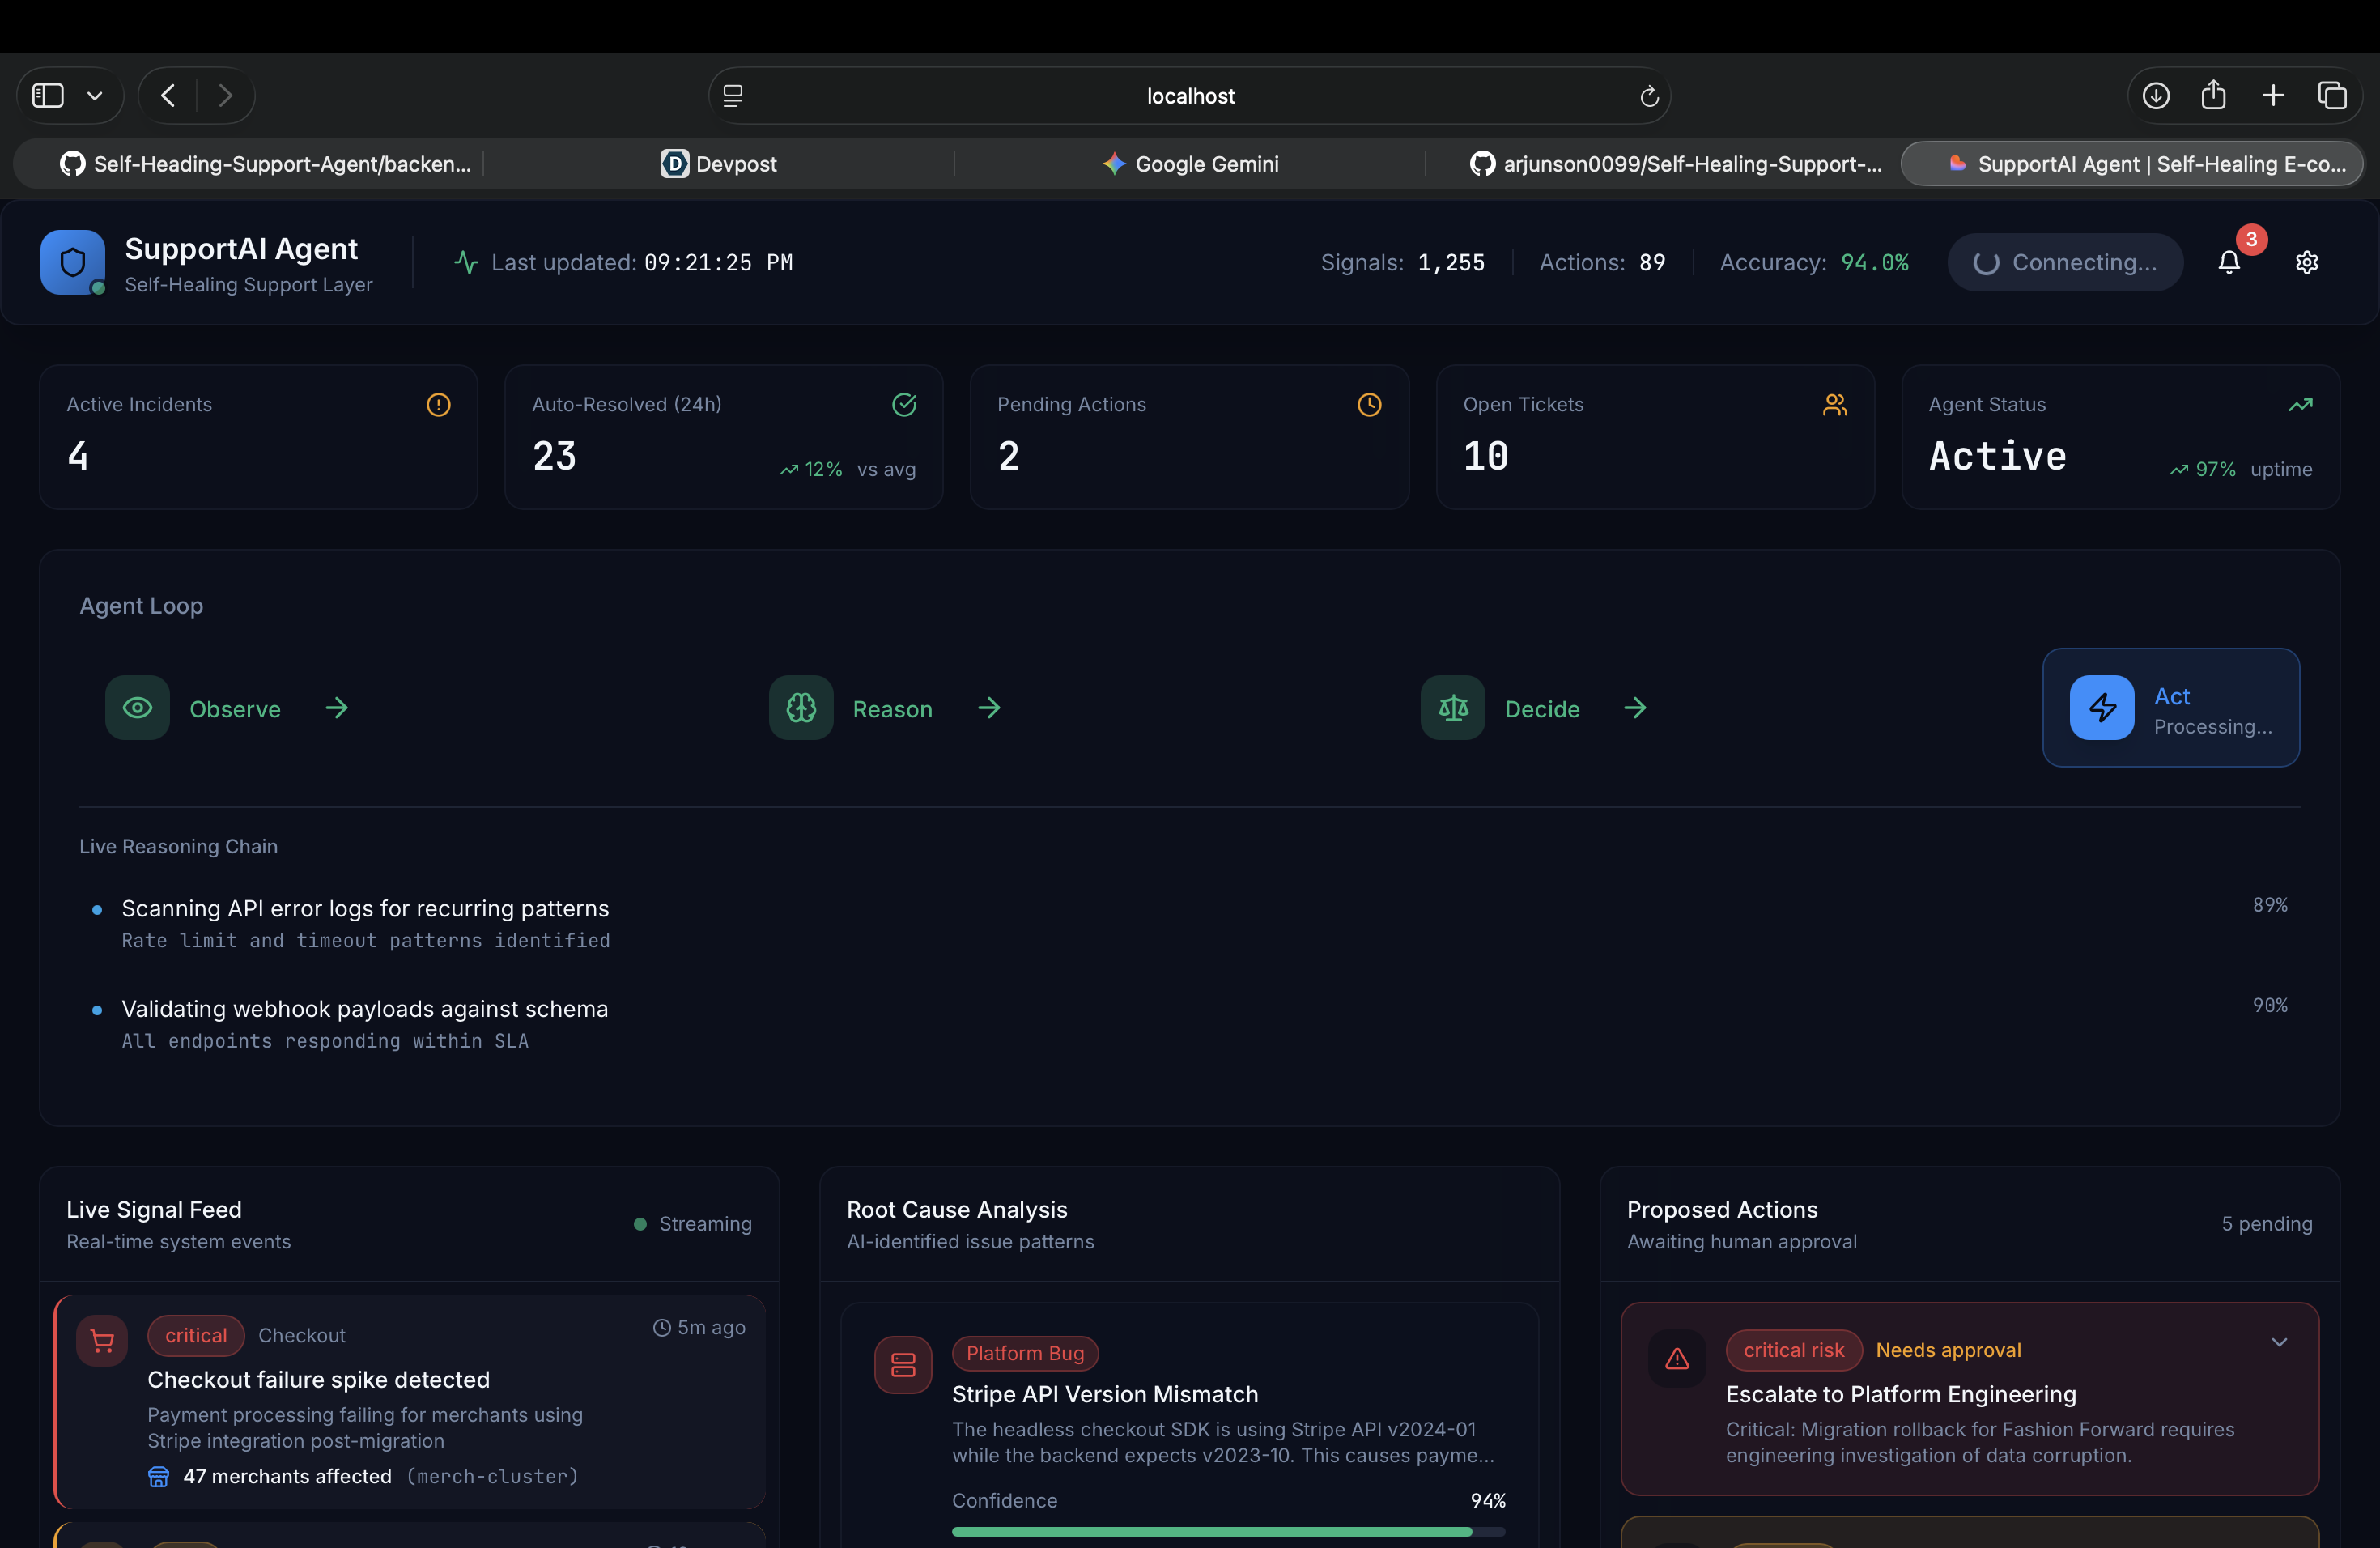Screen dimensions: 2380x1548
Task: Click the Reason brain icon
Action: pos(800,708)
